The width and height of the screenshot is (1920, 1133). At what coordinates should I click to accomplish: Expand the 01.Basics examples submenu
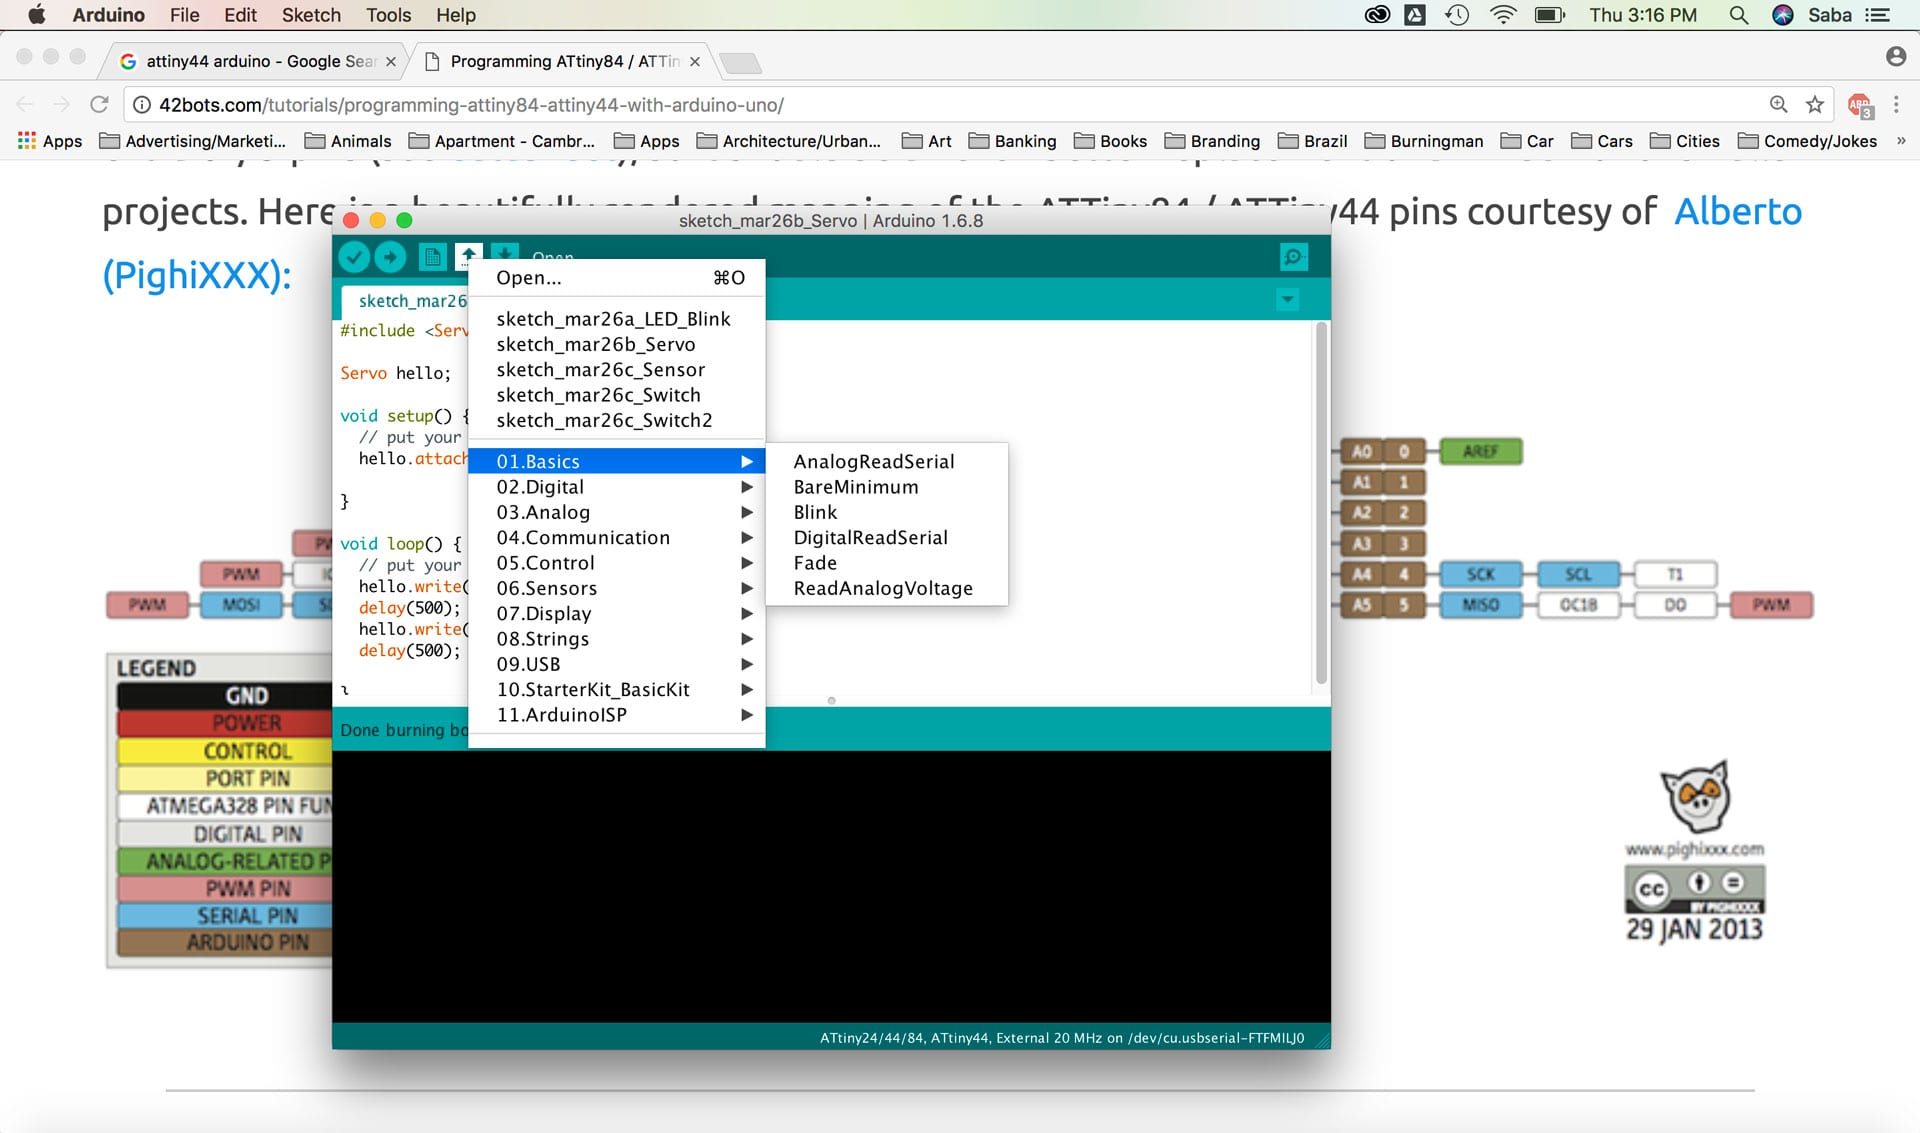tap(617, 461)
